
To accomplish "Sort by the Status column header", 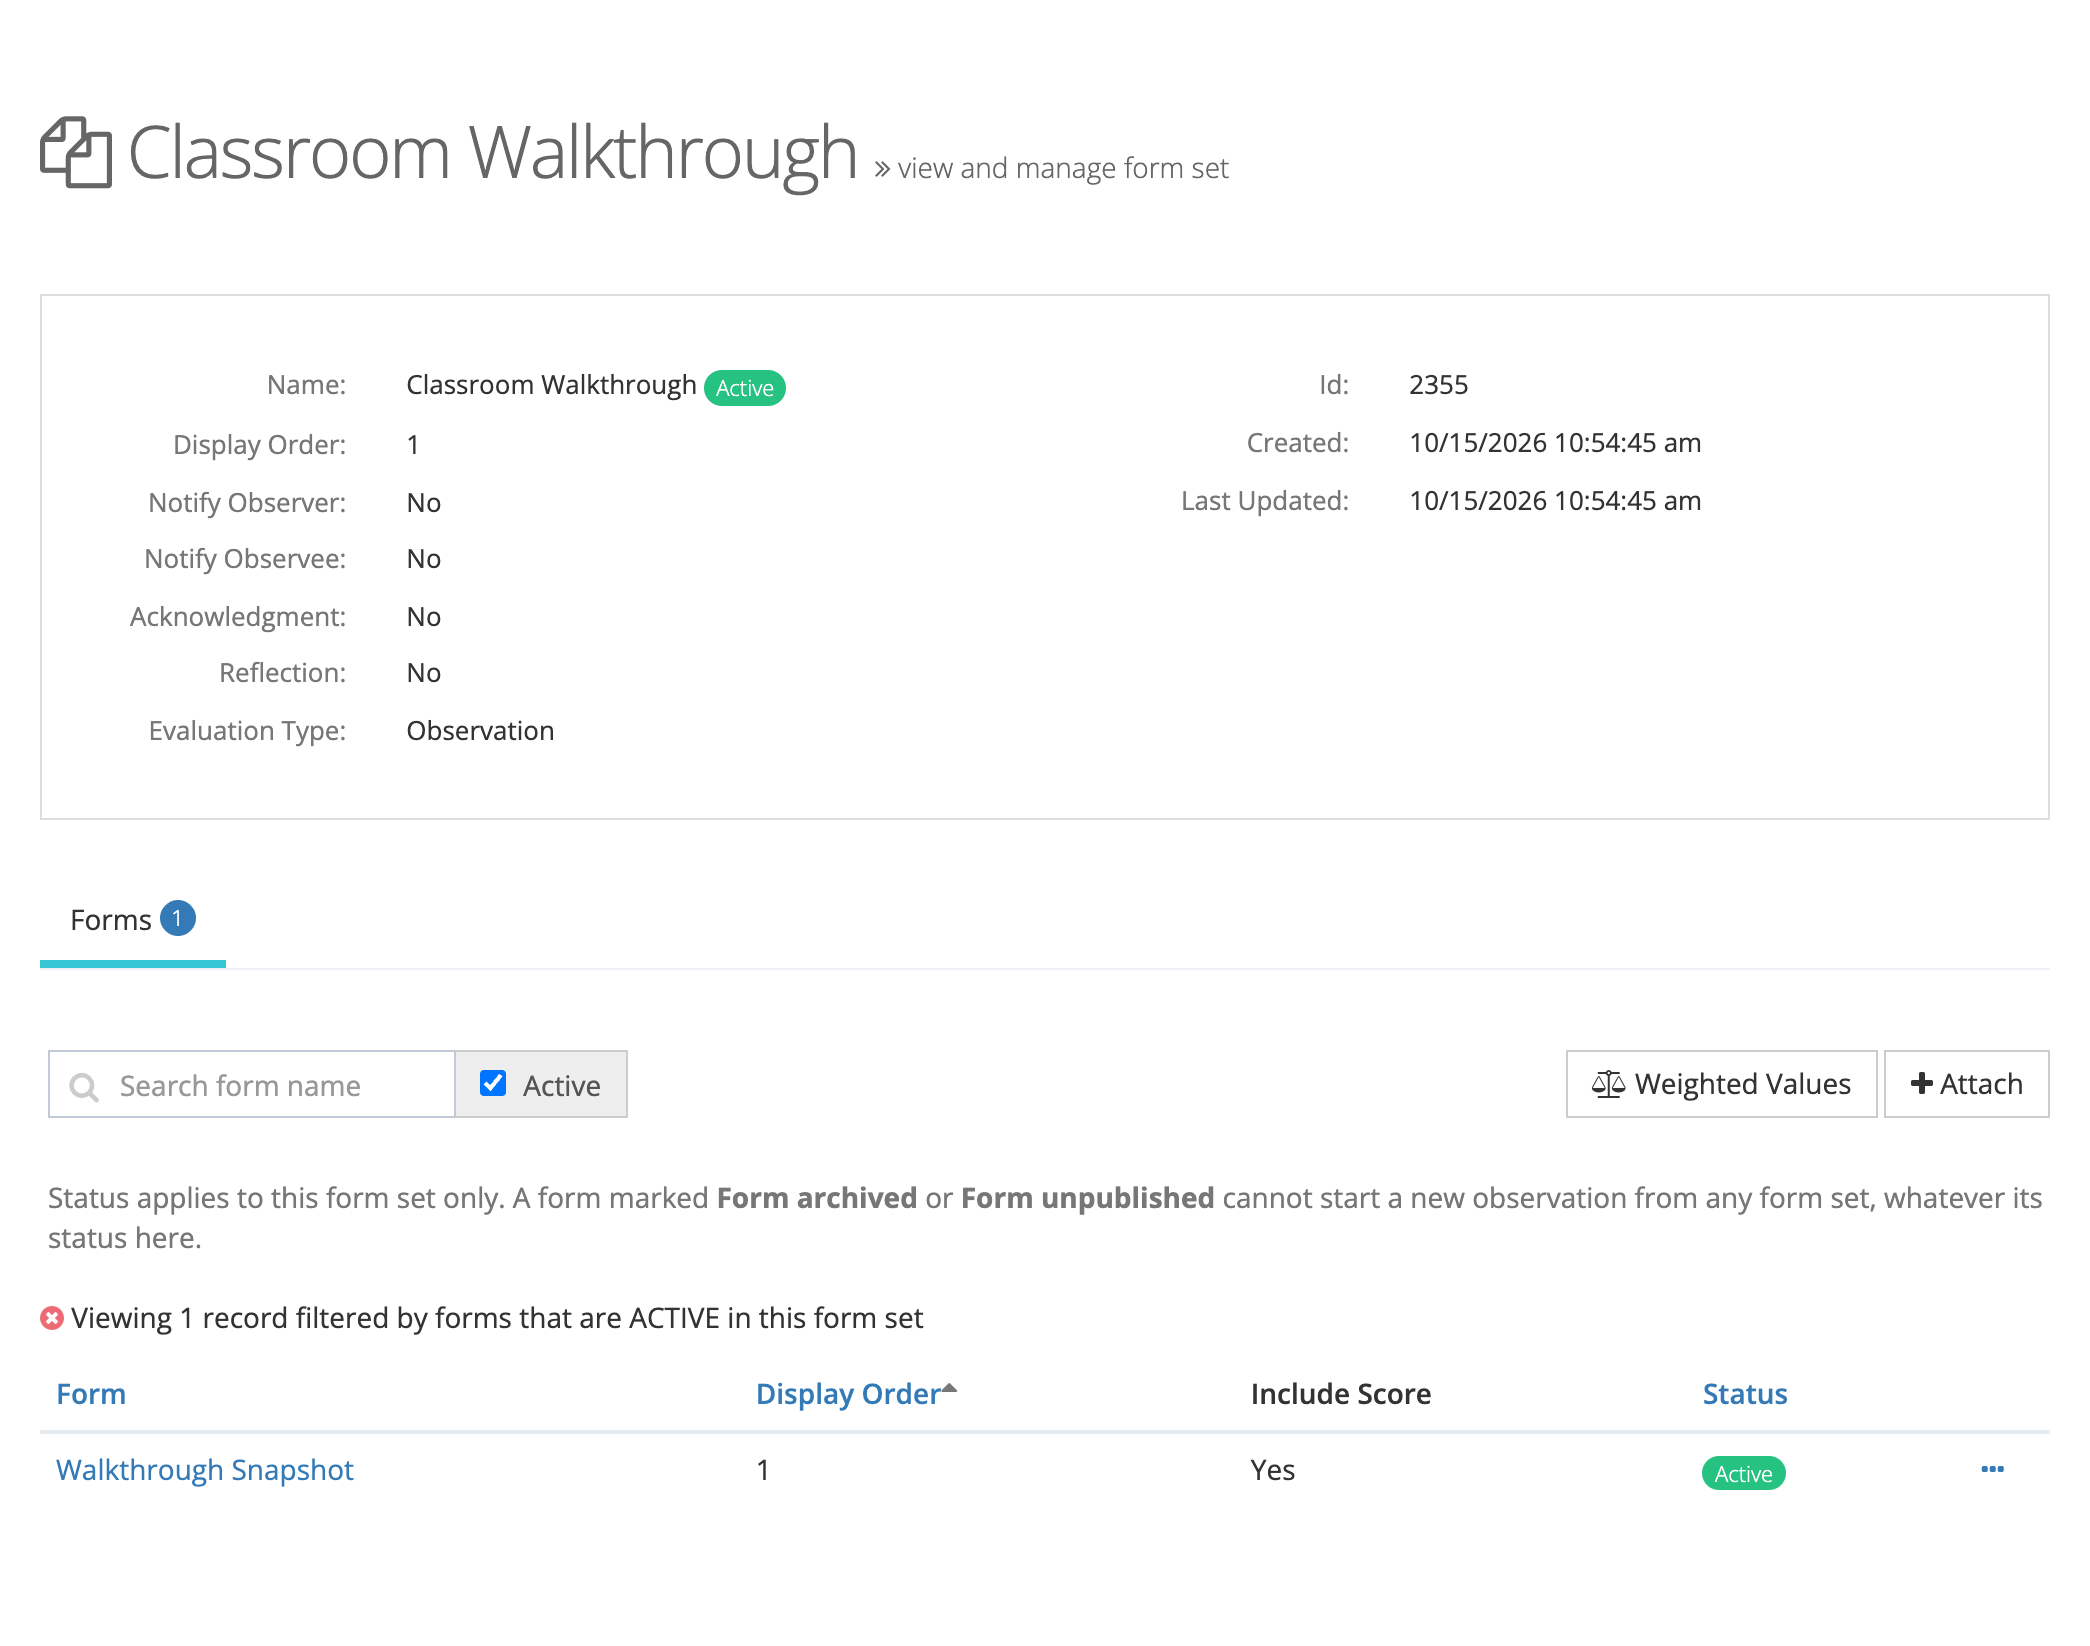I will pos(1745,1394).
